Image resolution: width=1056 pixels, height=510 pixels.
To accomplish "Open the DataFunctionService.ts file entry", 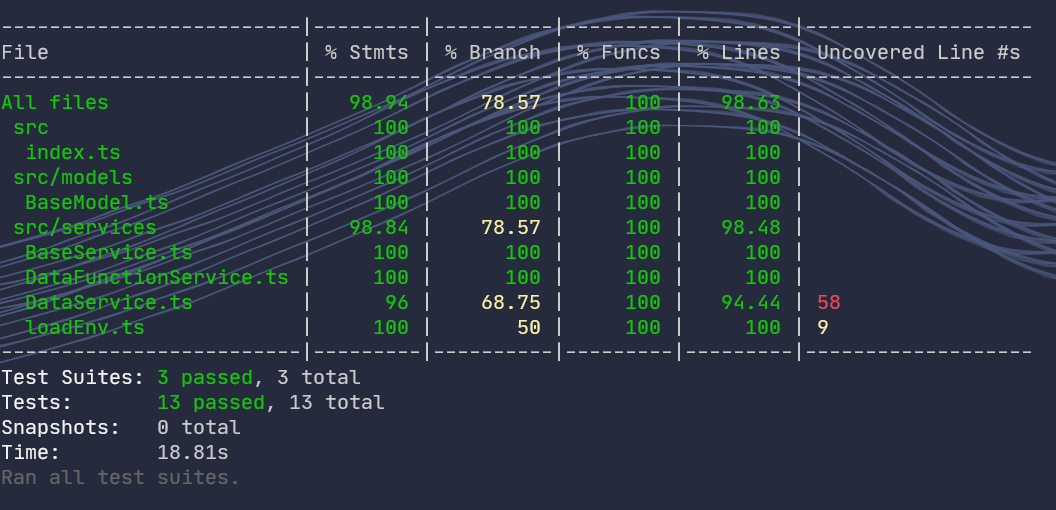I will point(157,277).
